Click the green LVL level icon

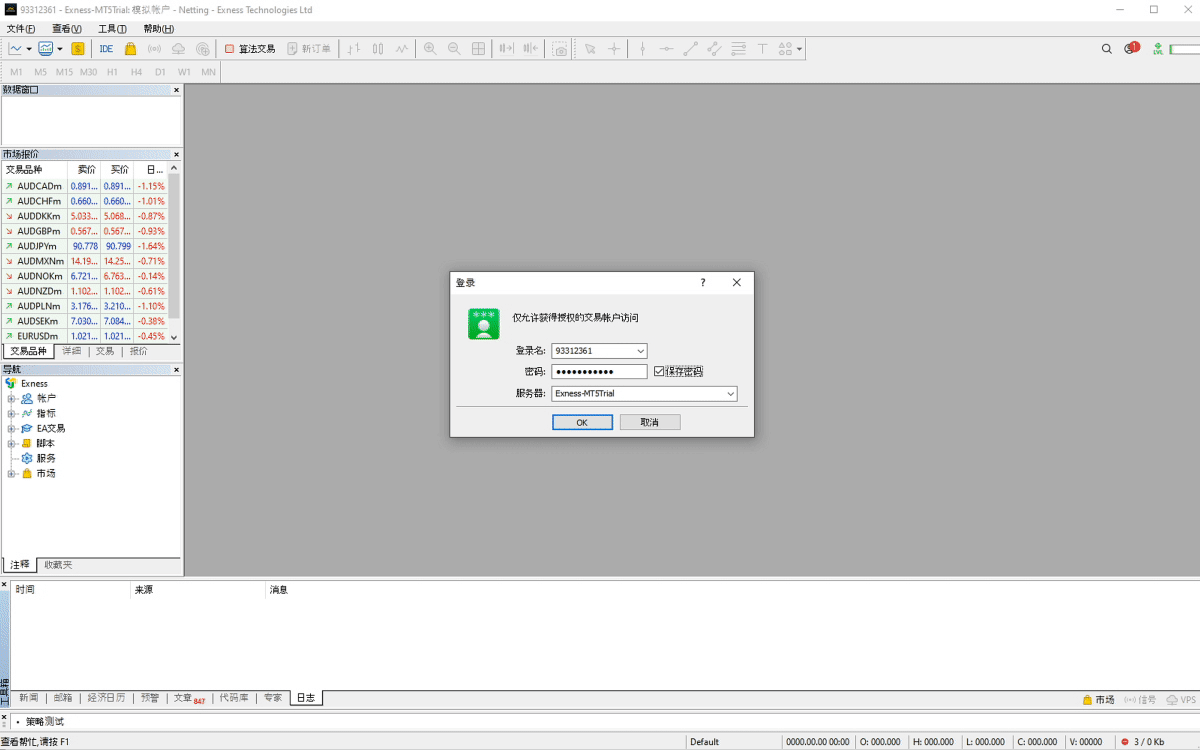click(x=1158, y=48)
